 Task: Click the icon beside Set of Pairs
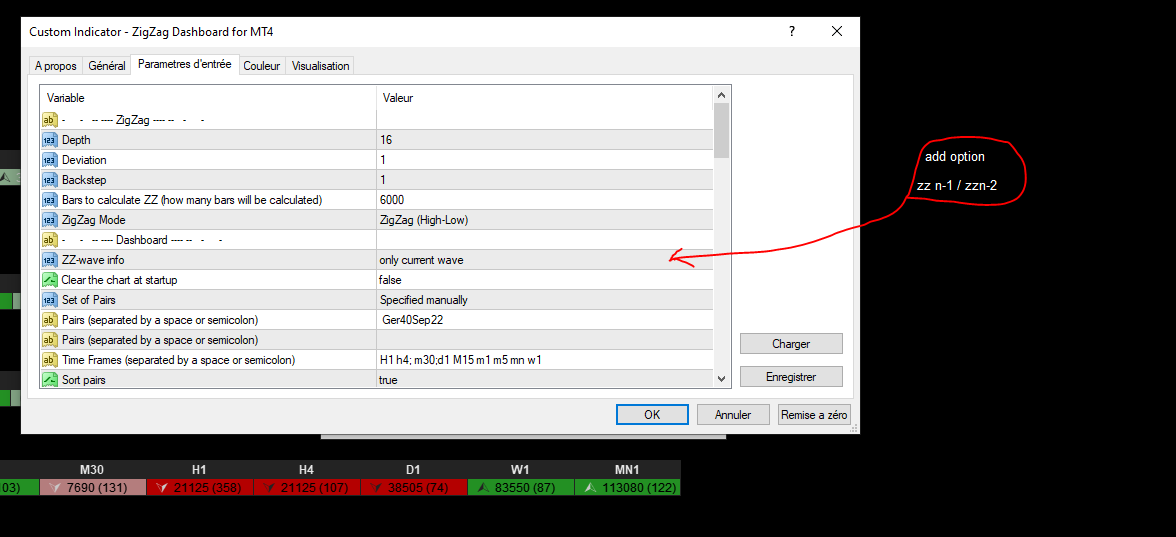tap(50, 300)
